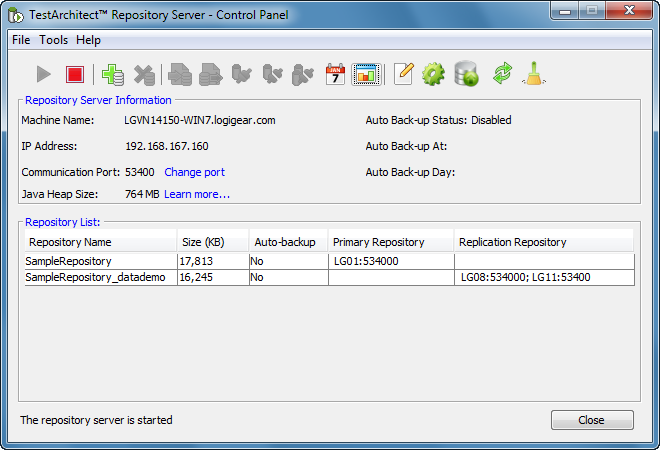
Task: Click the Learn more… link
Action: [x=197, y=194]
